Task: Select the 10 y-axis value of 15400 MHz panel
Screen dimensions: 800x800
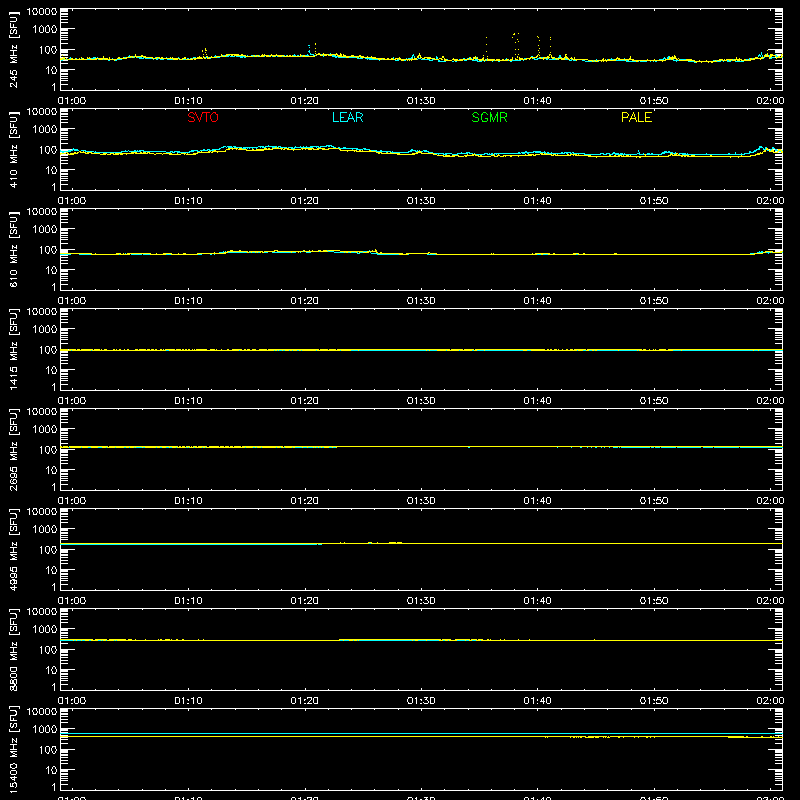Action: click(51, 770)
